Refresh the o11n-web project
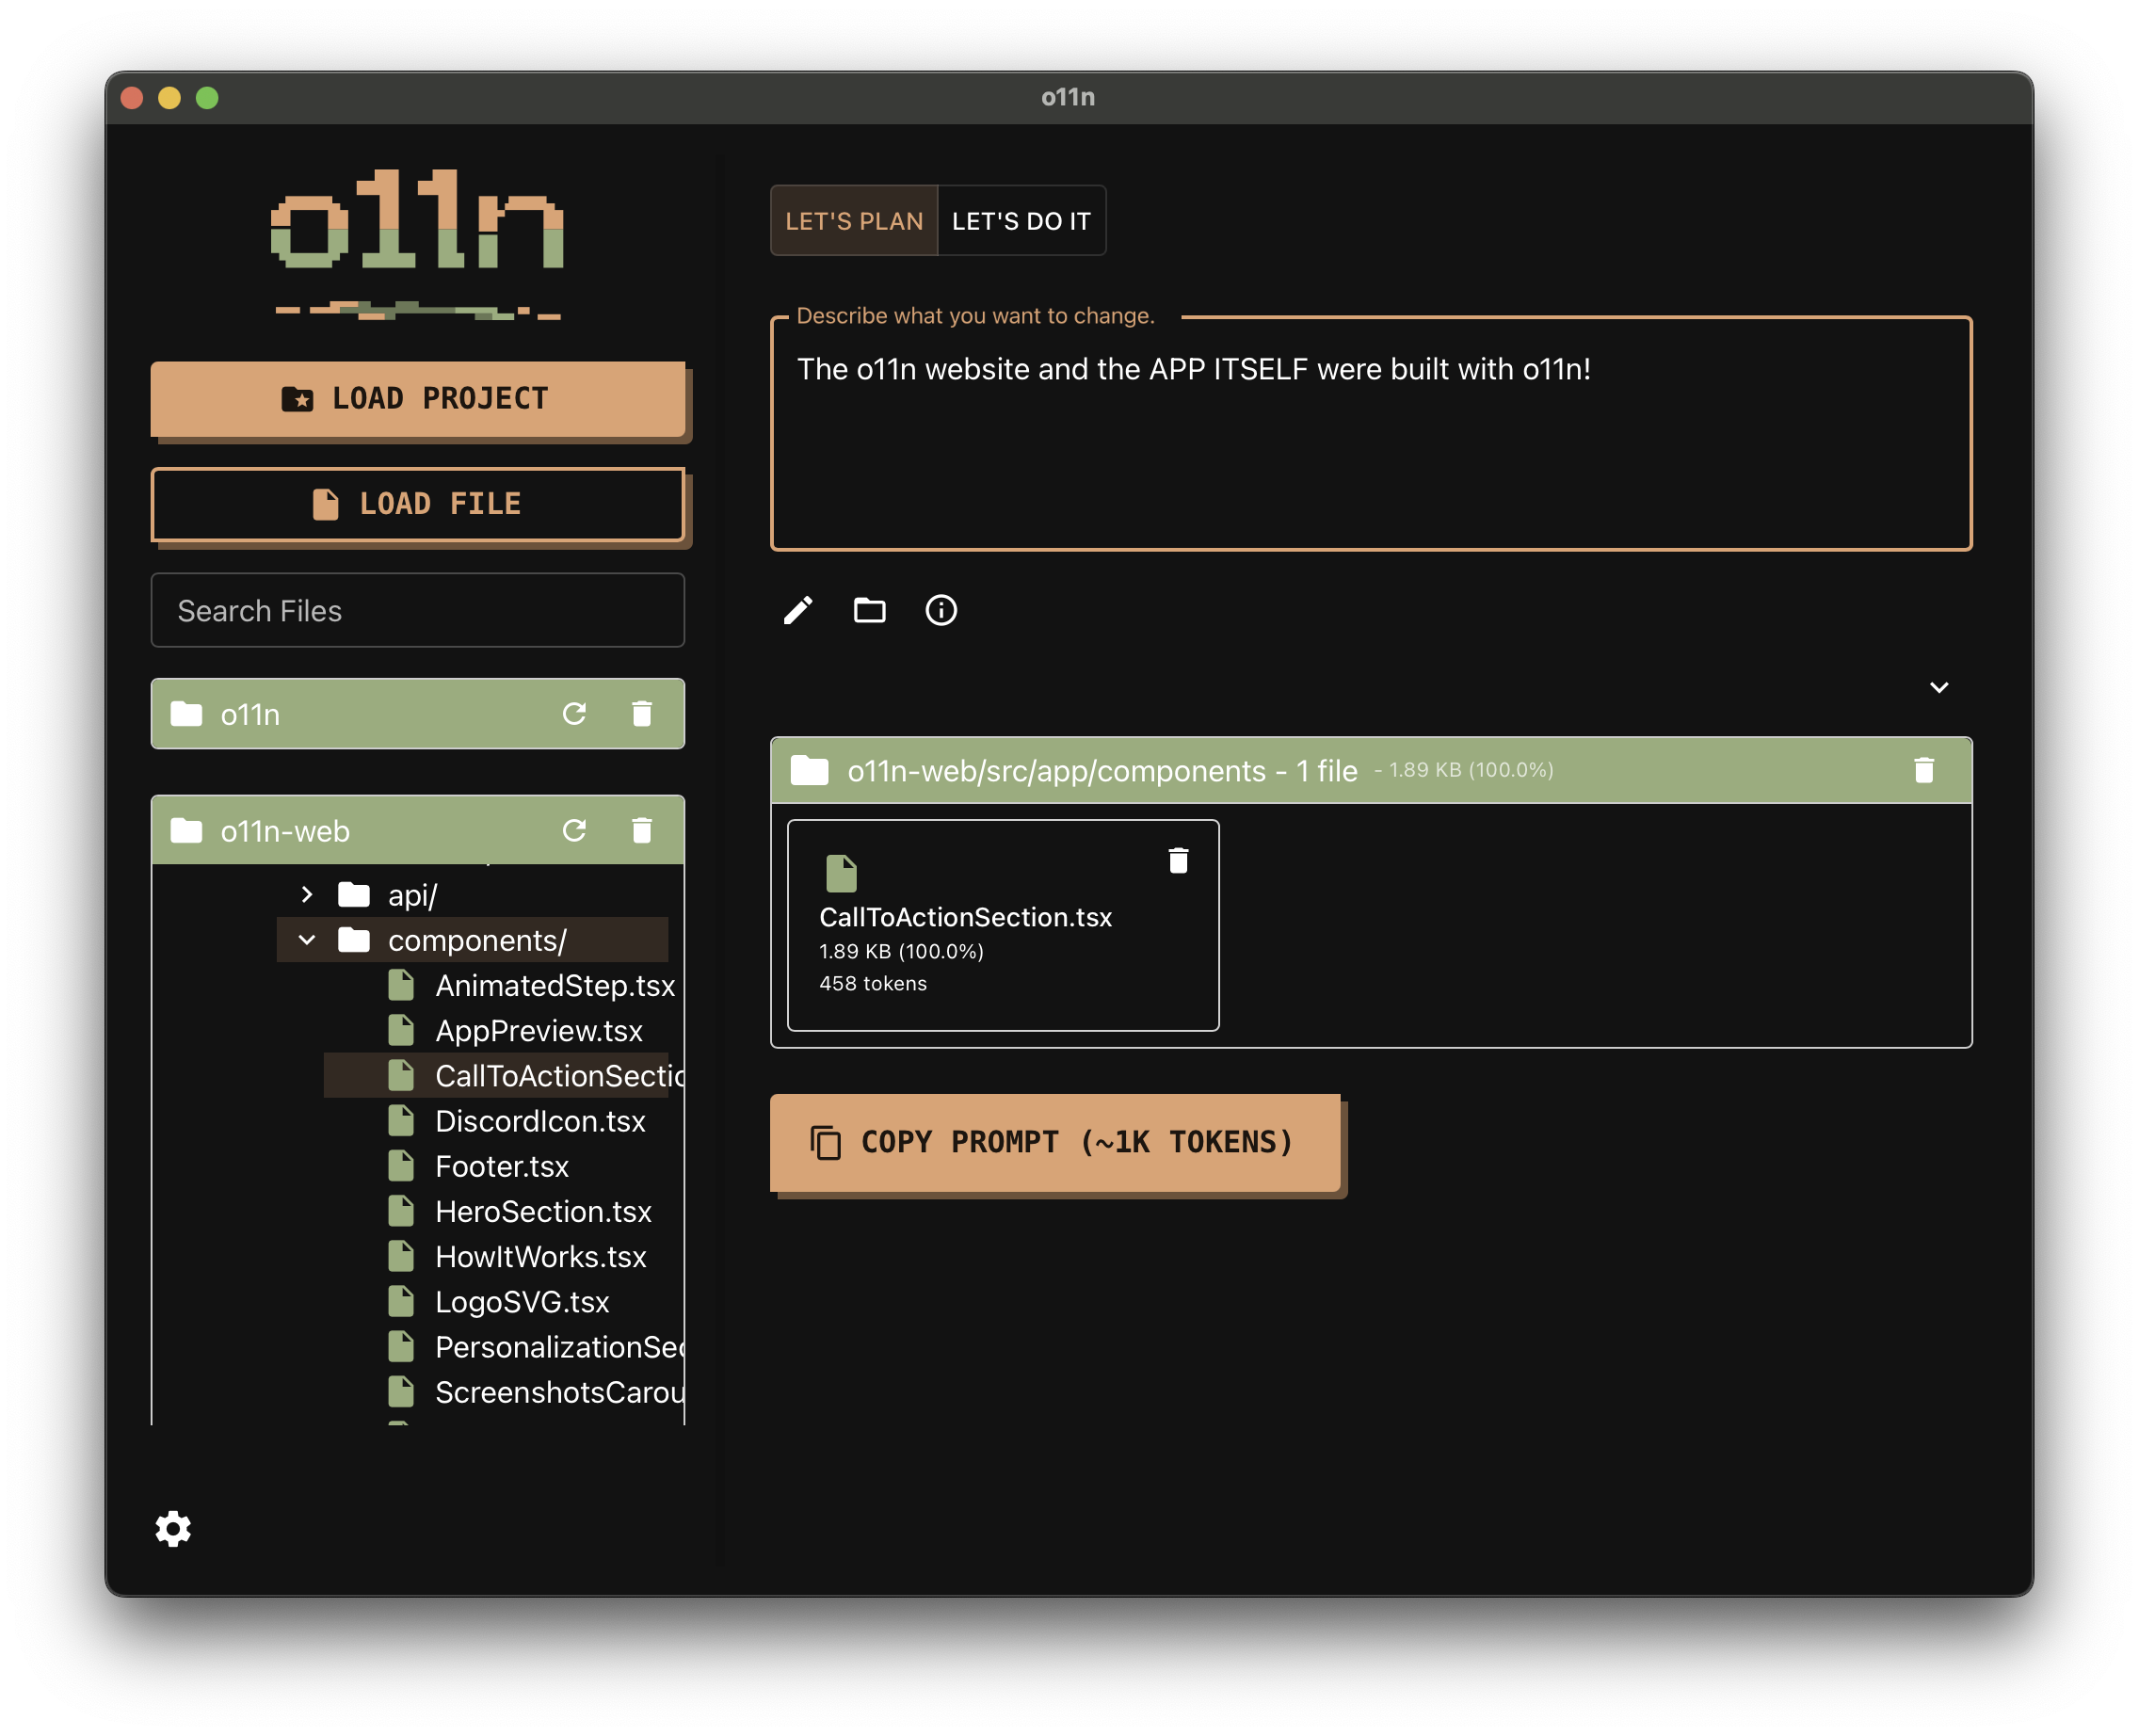 pos(574,831)
